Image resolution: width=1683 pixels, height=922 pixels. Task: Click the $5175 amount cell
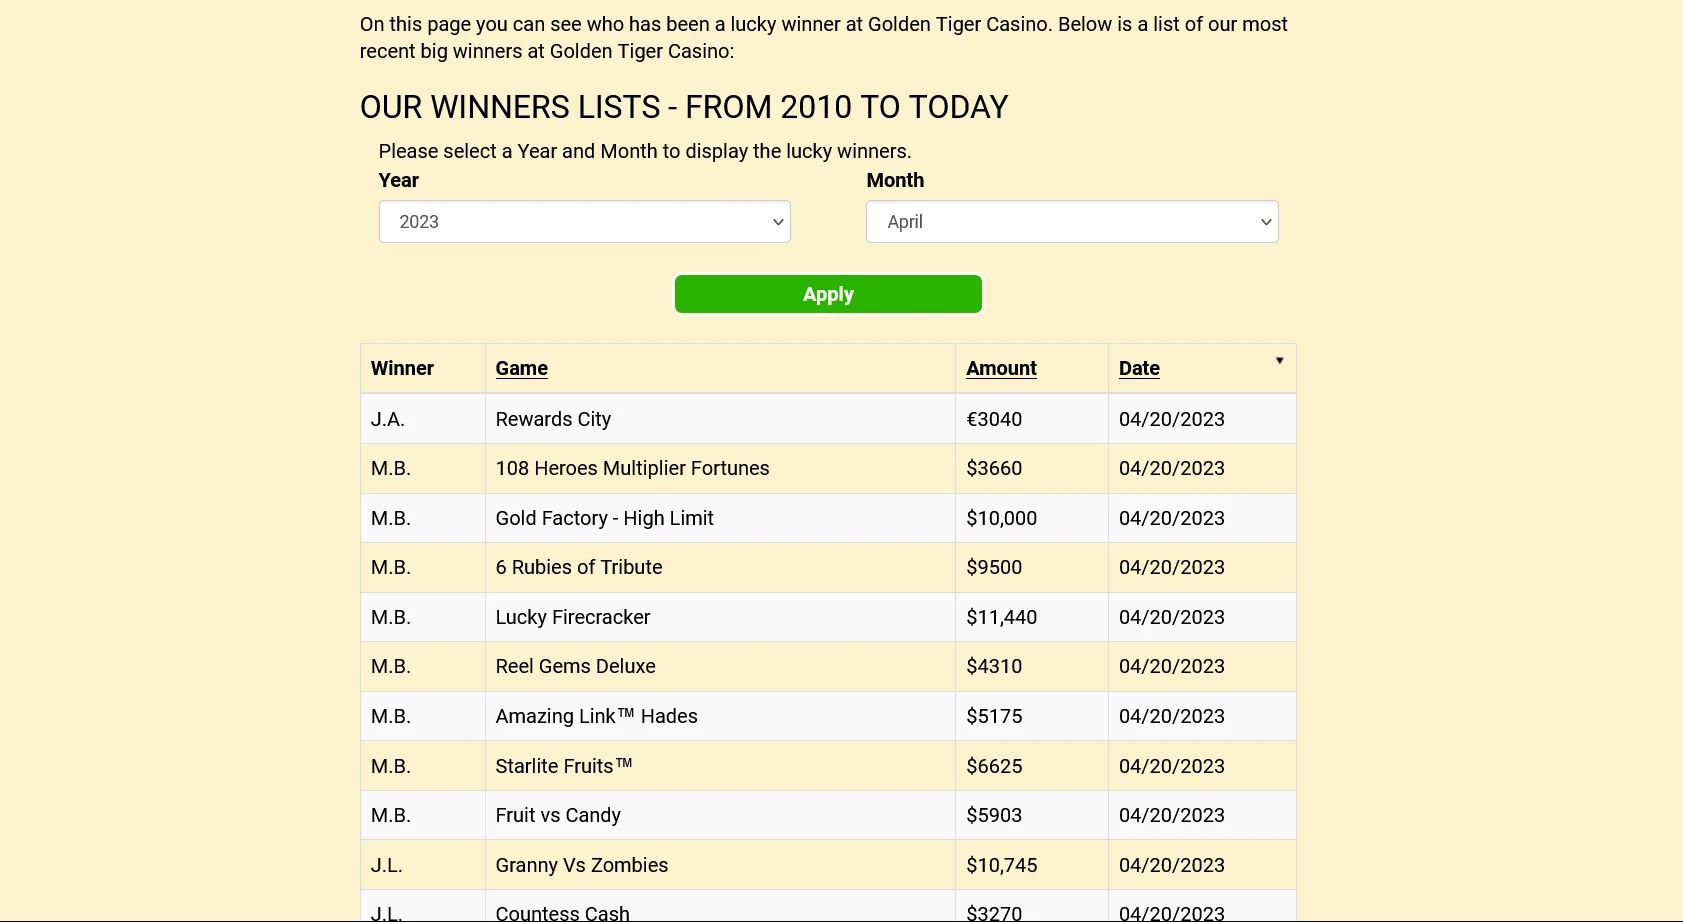pyautogui.click(x=1032, y=716)
